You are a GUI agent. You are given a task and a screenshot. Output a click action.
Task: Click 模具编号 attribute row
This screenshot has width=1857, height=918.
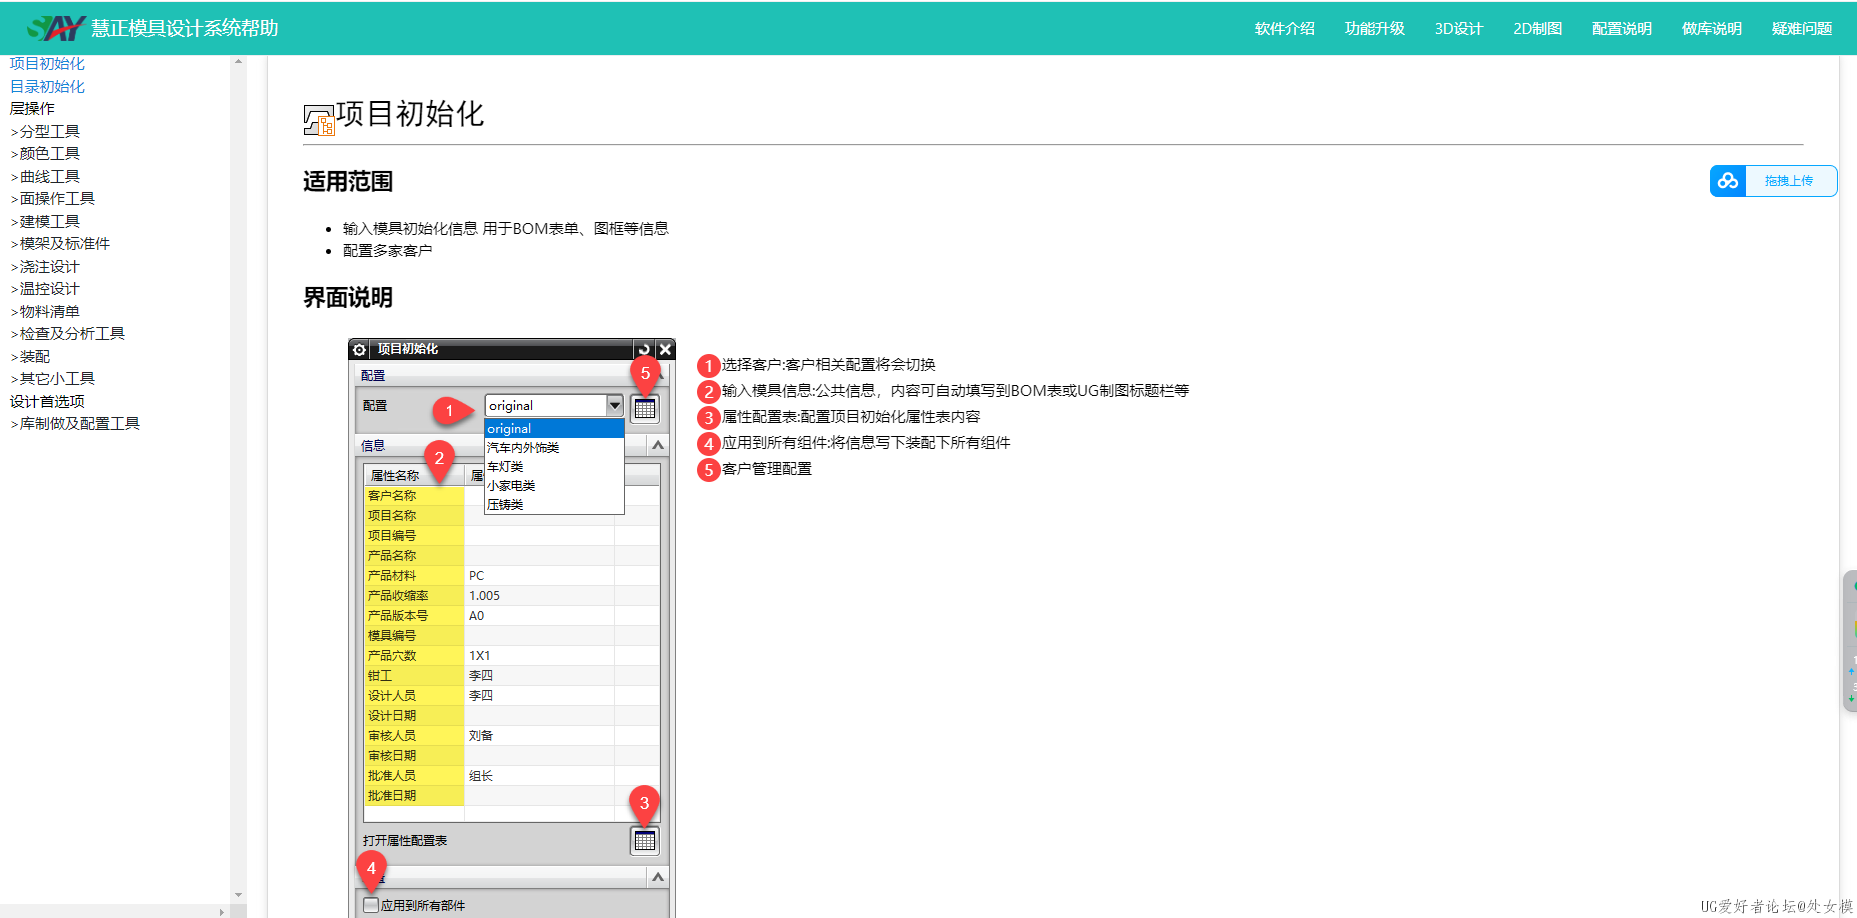click(x=512, y=635)
